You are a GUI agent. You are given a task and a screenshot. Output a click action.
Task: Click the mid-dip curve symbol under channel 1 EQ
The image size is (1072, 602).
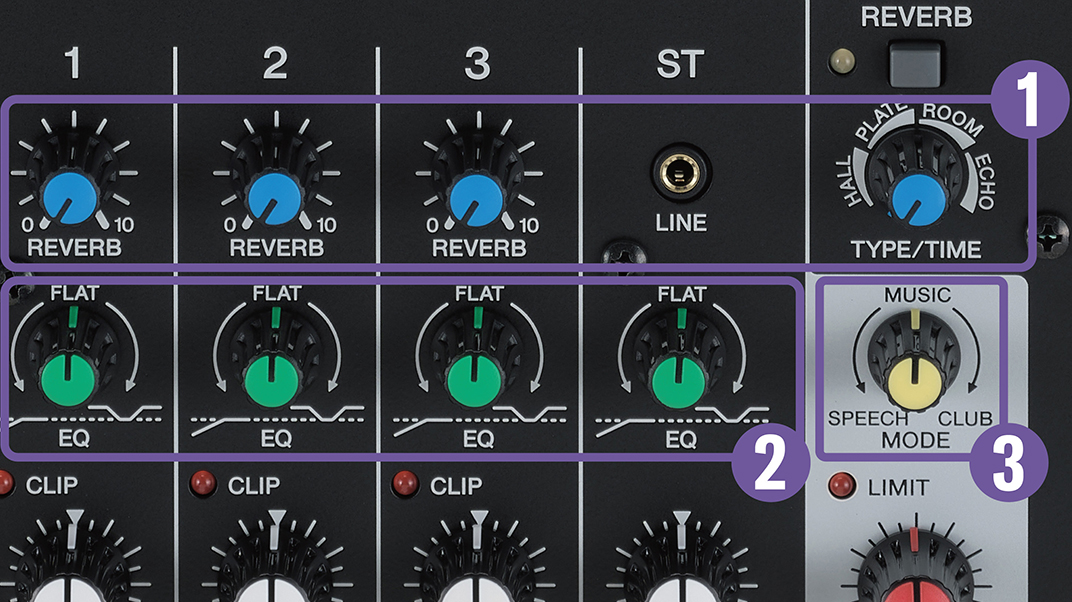126,412
